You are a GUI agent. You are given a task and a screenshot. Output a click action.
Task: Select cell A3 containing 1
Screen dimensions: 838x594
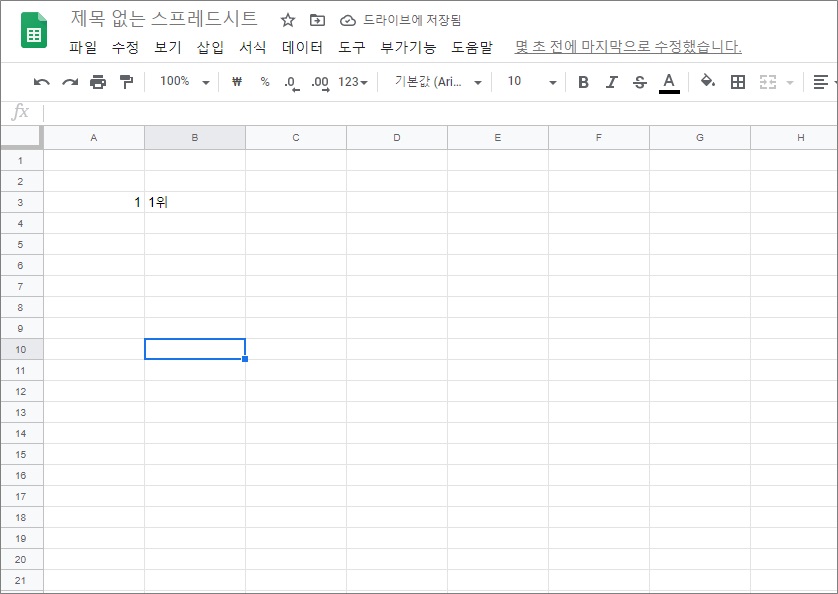click(94, 202)
